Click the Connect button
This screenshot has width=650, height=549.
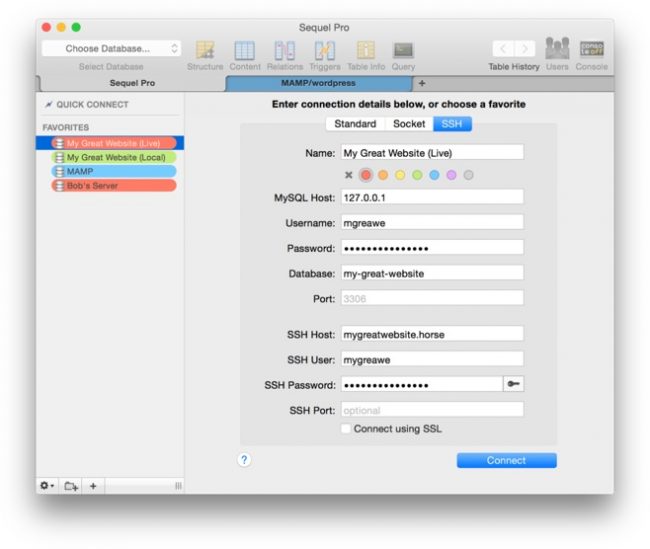[x=507, y=460]
